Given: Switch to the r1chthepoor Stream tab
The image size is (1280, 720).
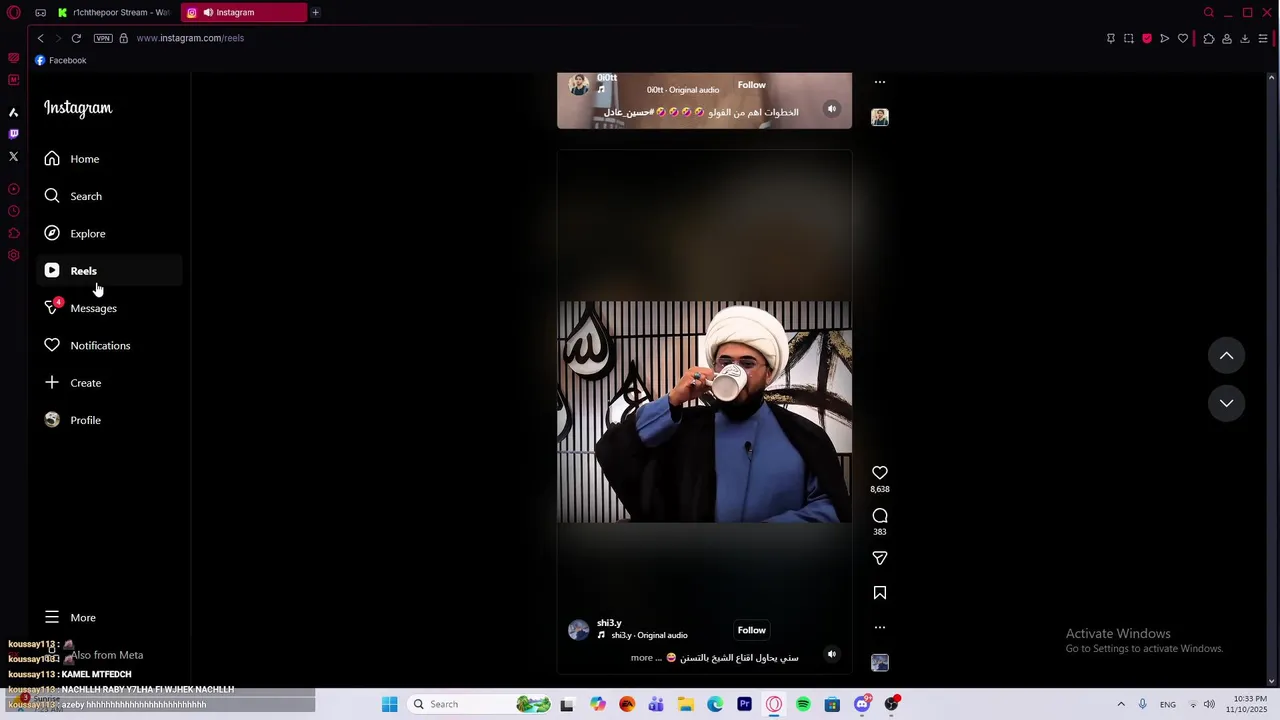Looking at the screenshot, I should click(114, 12).
